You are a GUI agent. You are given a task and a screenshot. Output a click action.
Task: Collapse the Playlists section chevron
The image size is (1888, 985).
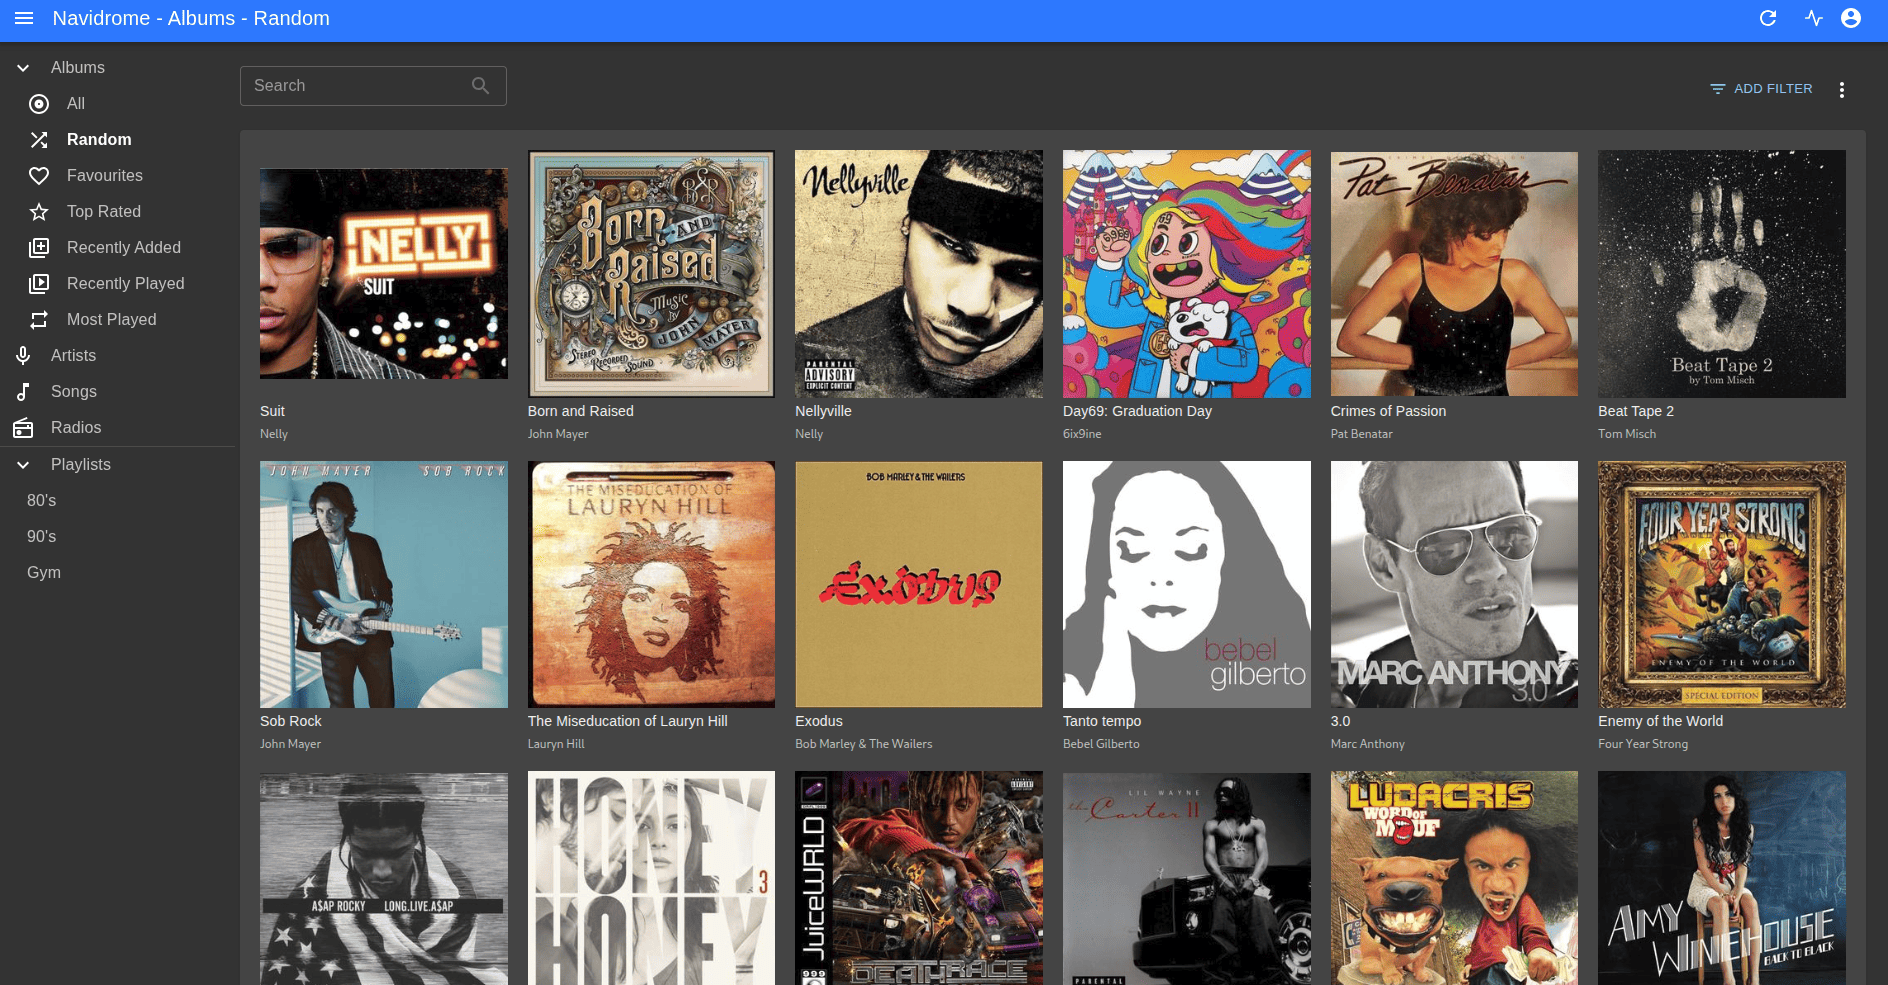[x=23, y=465]
